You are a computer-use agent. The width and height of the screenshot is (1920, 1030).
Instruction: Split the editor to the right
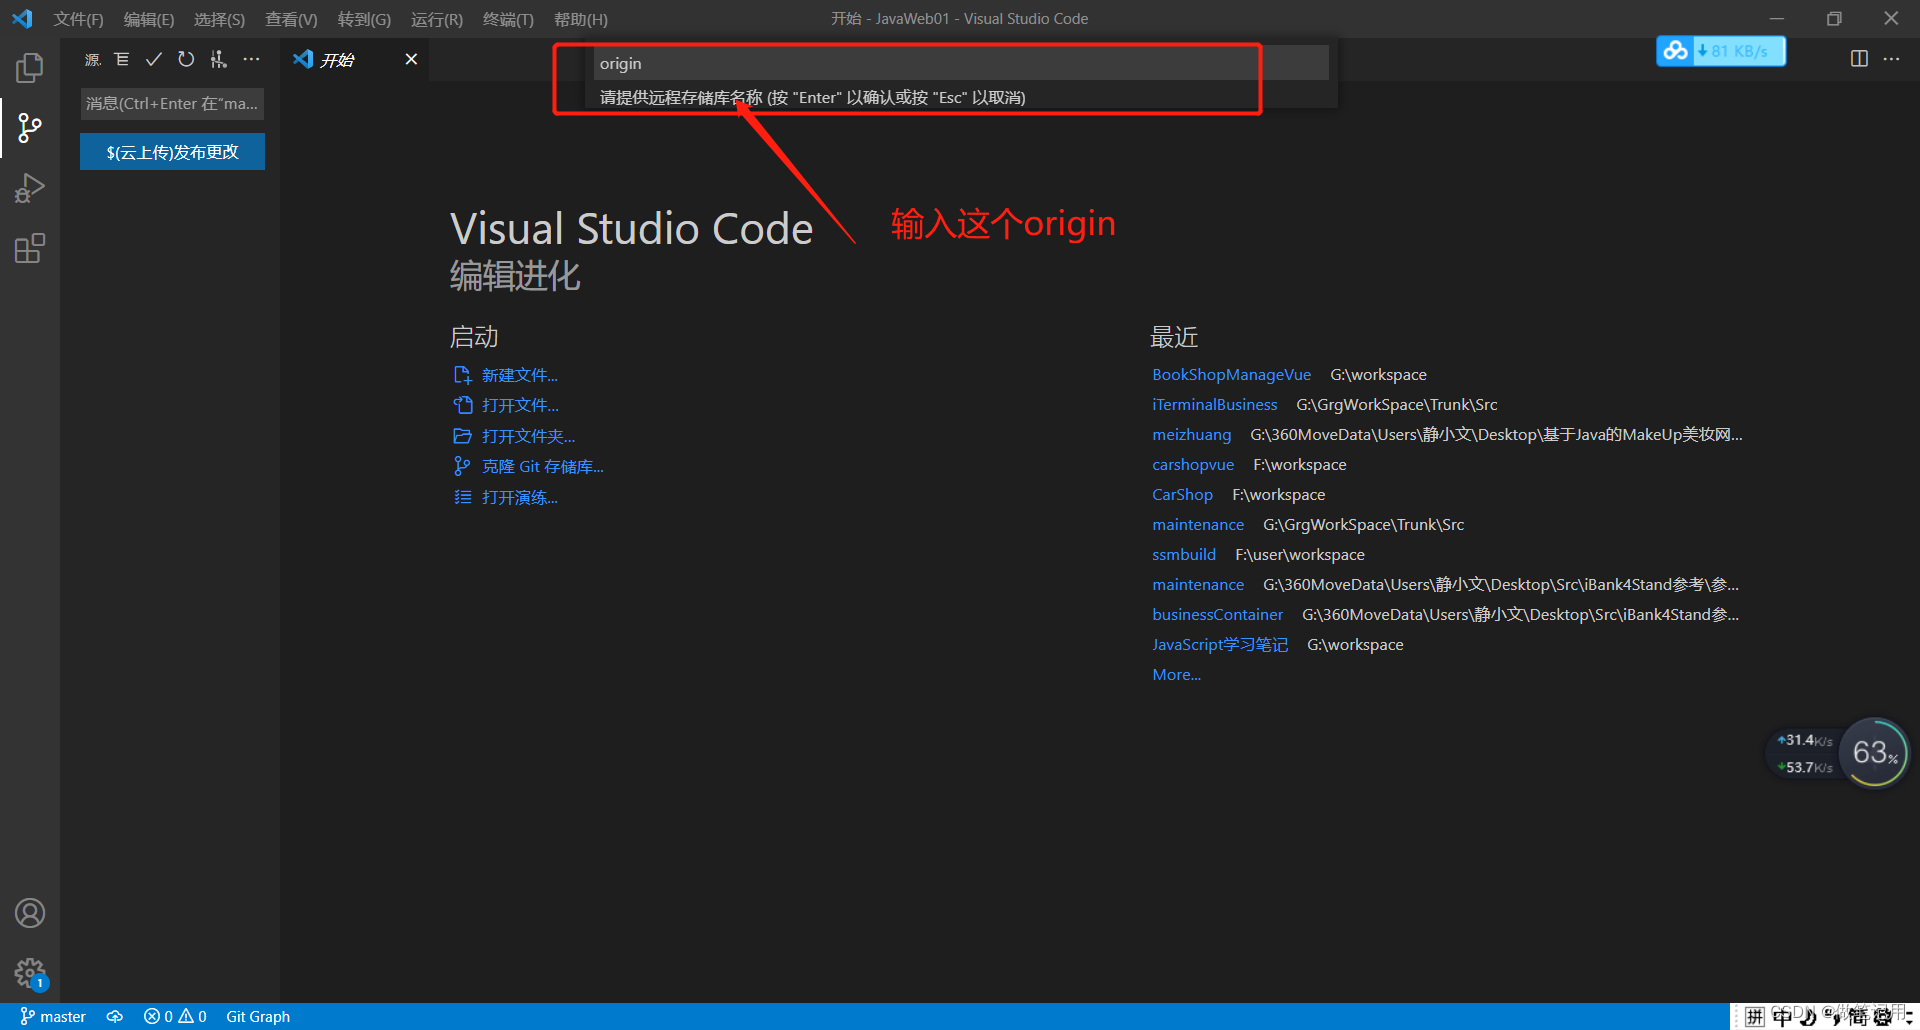pos(1859,59)
